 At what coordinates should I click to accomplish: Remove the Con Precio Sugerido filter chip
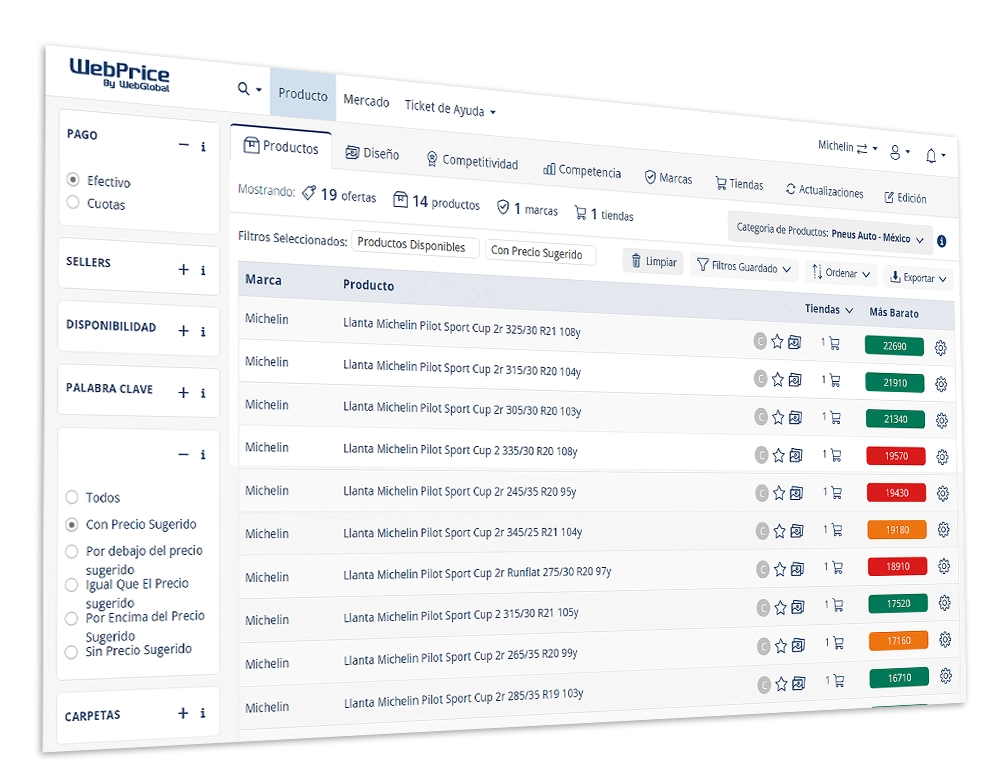540,253
